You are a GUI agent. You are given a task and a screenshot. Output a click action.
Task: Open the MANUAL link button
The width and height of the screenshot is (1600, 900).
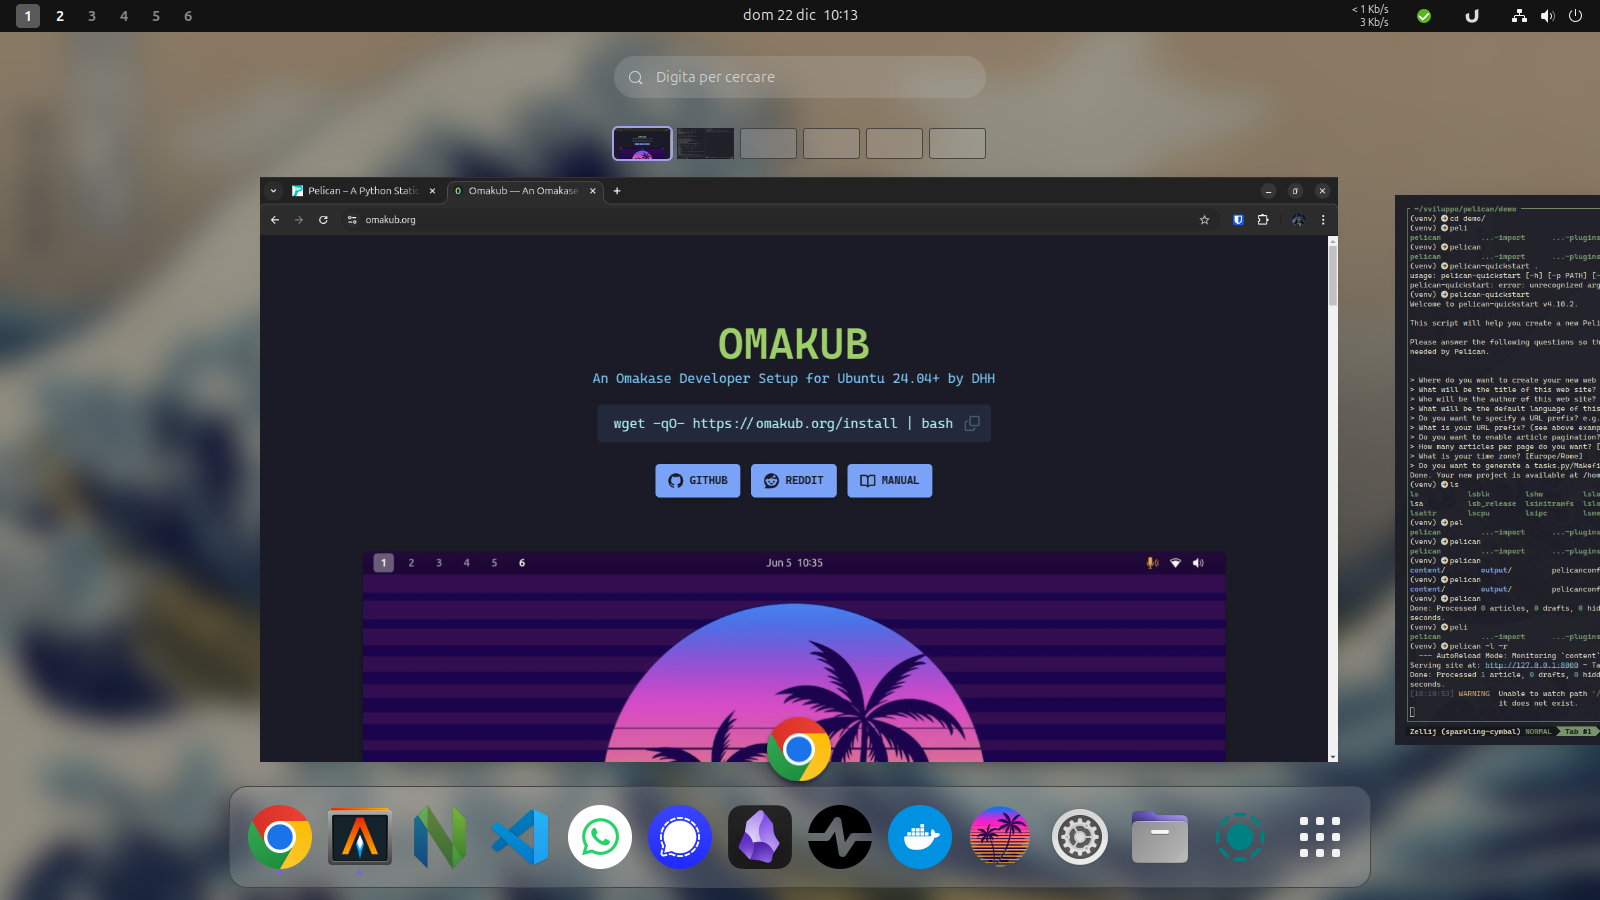[x=889, y=481]
